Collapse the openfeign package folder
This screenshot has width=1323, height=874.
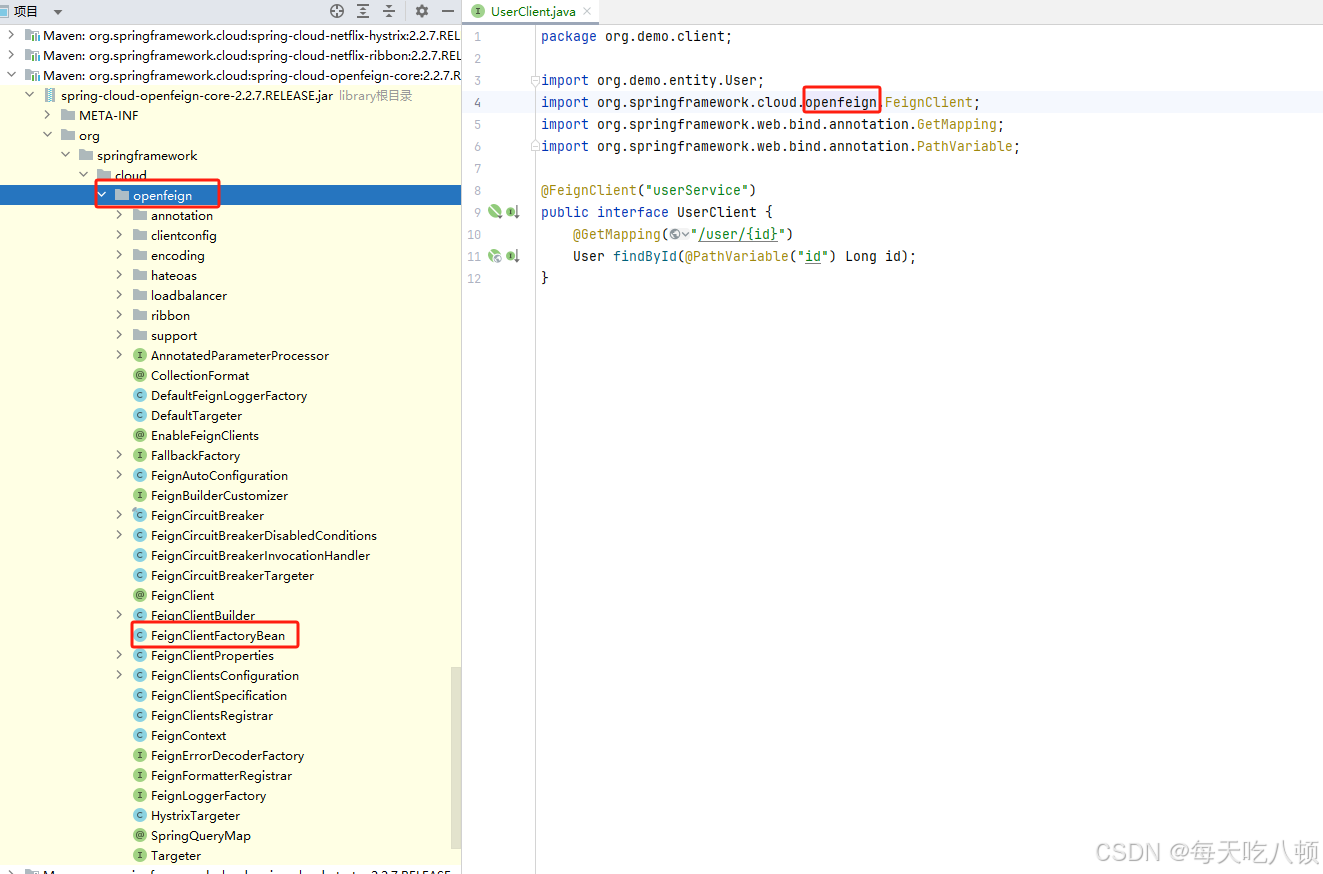pyautogui.click(x=102, y=195)
